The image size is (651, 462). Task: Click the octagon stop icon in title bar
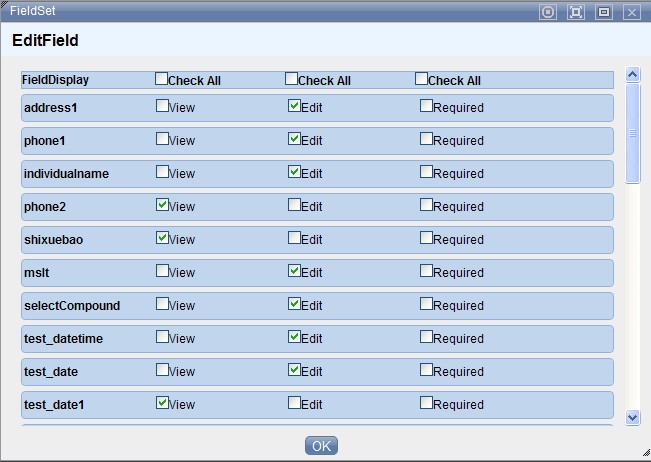click(x=547, y=12)
